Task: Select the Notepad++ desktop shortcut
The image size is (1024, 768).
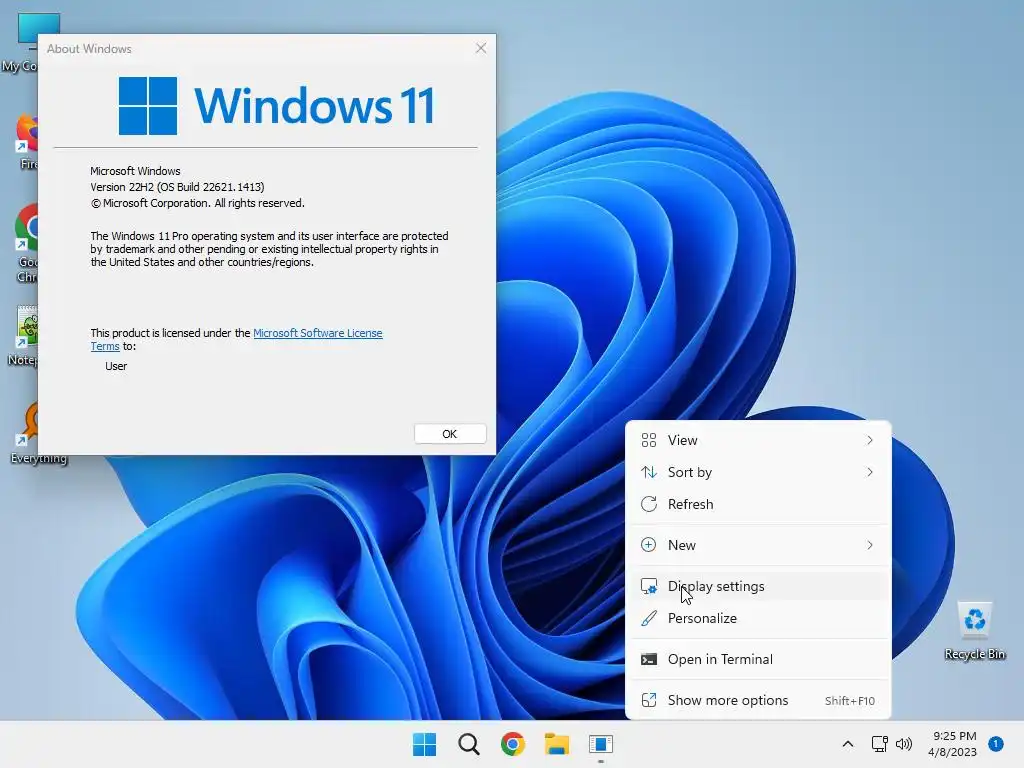Action: pos(24,336)
